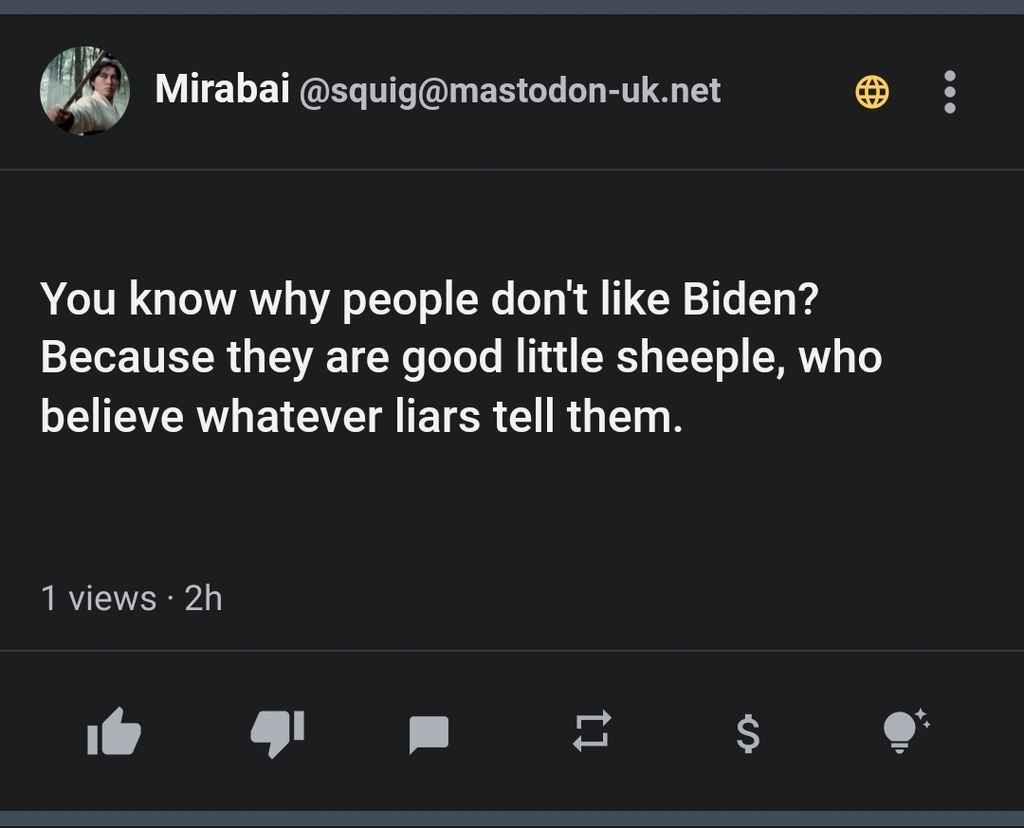
Task: Open Mirabai's profile avatar picture
Action: tap(85, 91)
